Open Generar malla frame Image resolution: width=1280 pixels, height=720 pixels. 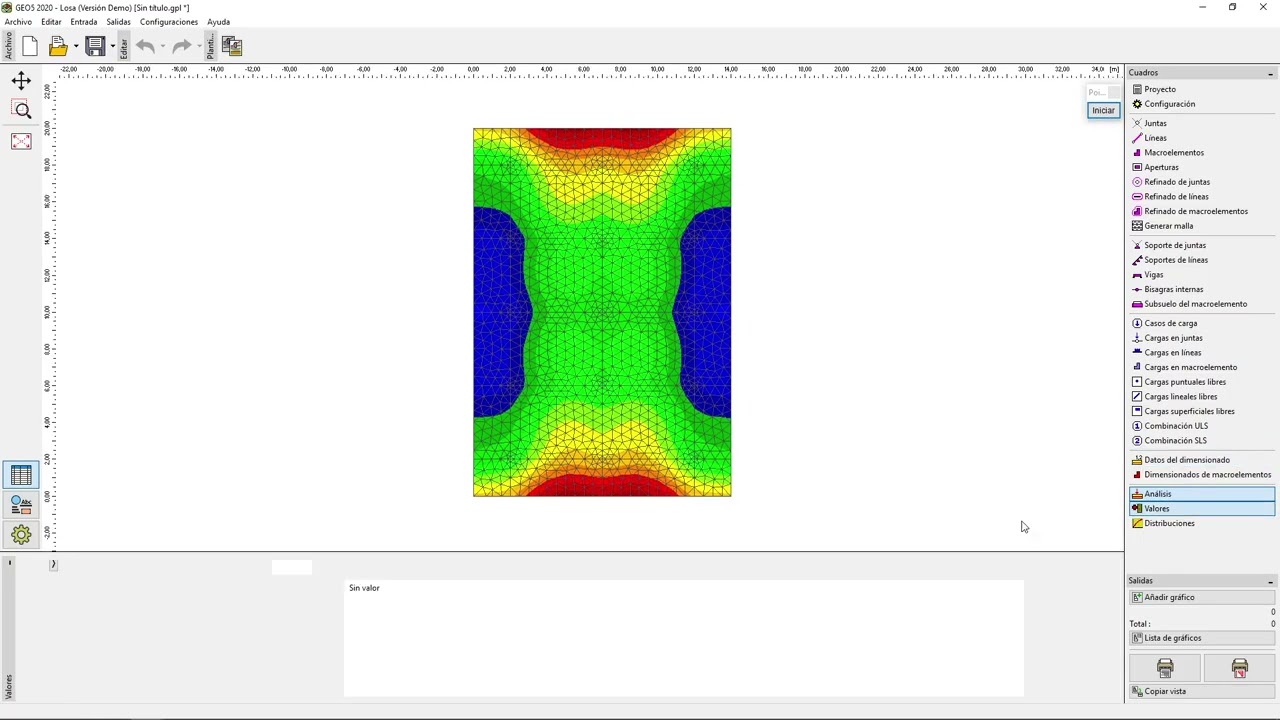[x=1202, y=226]
